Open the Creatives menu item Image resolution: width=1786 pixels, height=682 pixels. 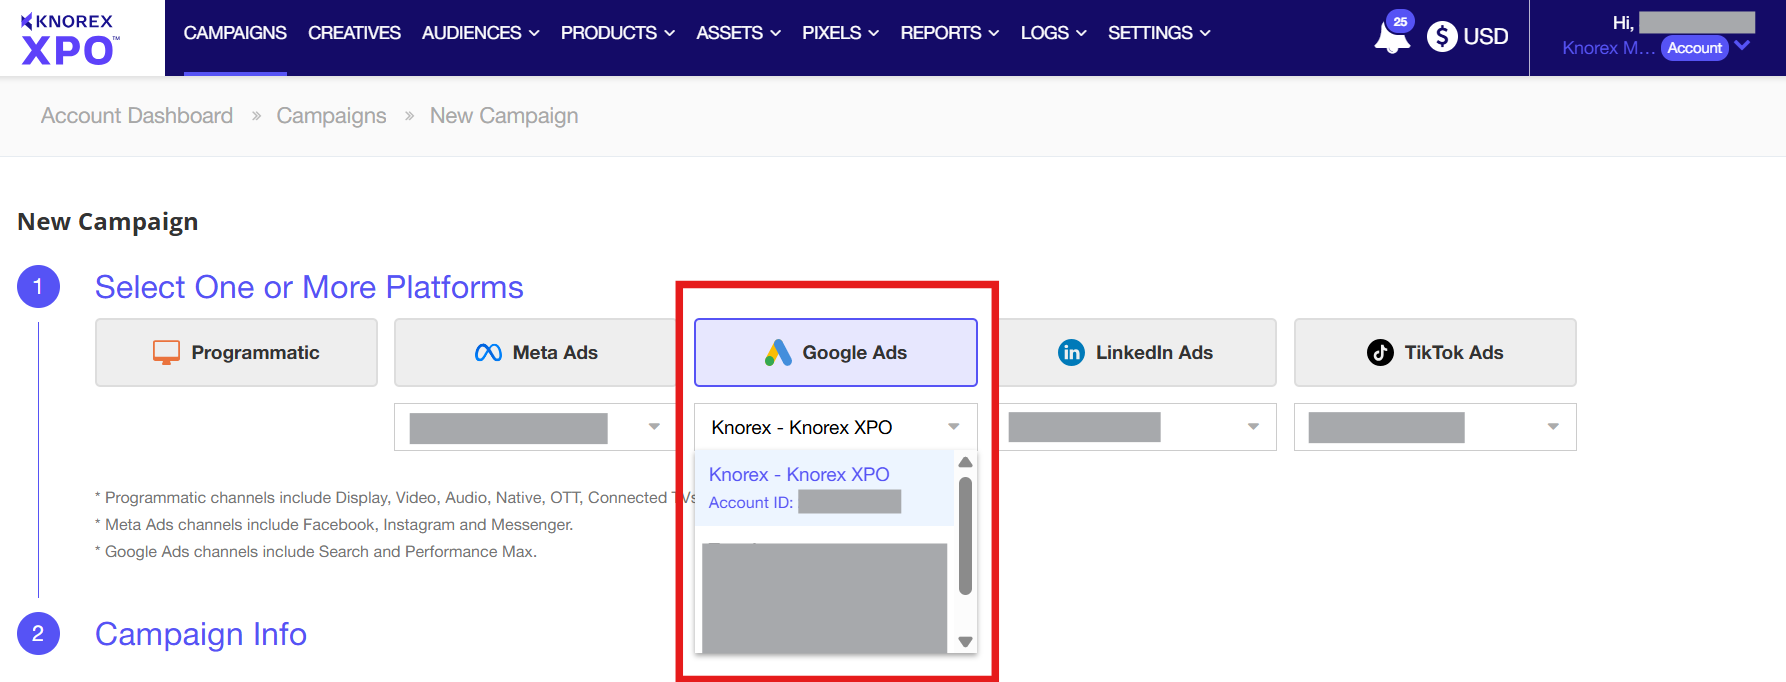tap(354, 33)
